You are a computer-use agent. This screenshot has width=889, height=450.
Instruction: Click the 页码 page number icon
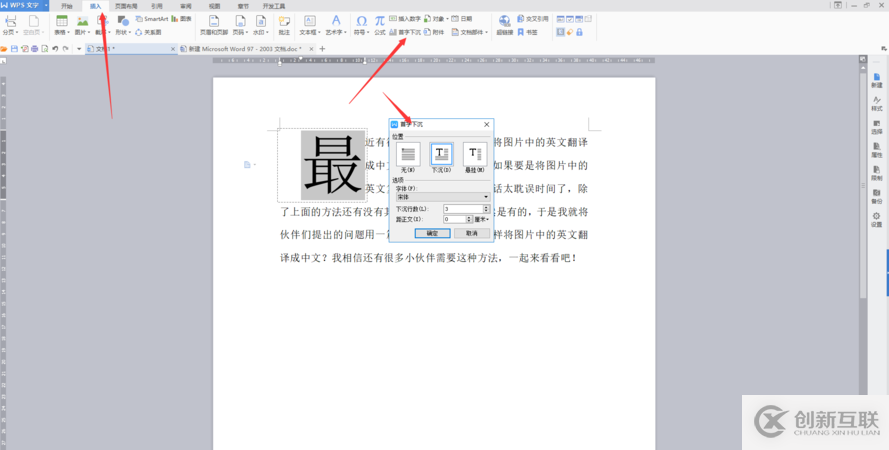coord(240,22)
